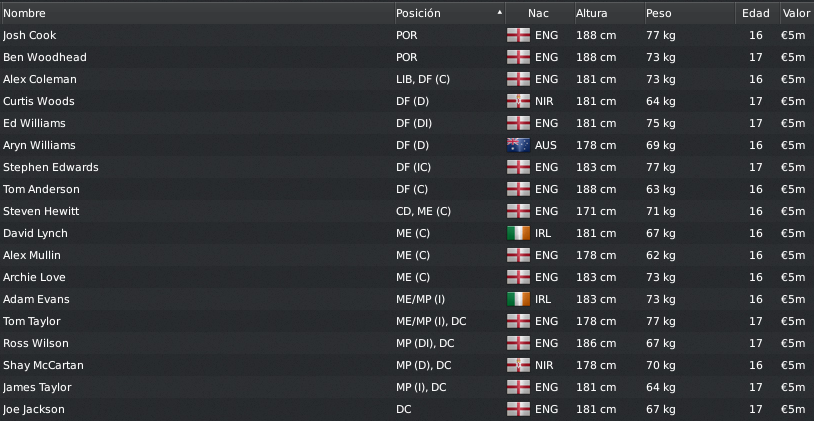Click Adam Evans' Irish flag icon
Viewport: 814px width, 421px height.
(x=518, y=299)
